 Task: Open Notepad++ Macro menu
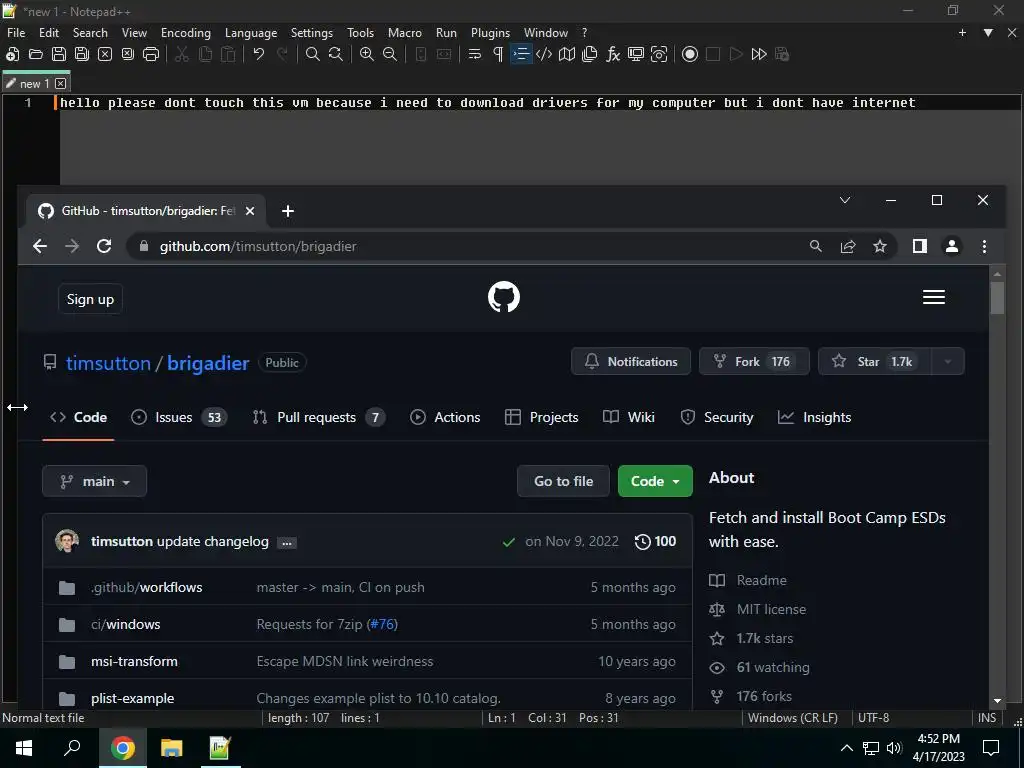pos(404,33)
